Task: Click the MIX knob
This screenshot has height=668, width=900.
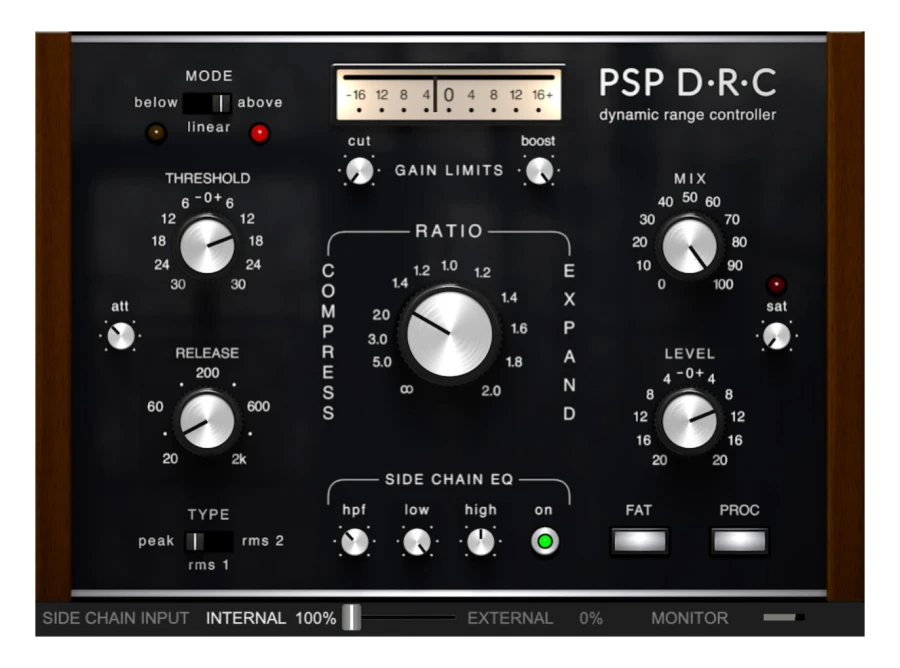Action: tap(689, 245)
